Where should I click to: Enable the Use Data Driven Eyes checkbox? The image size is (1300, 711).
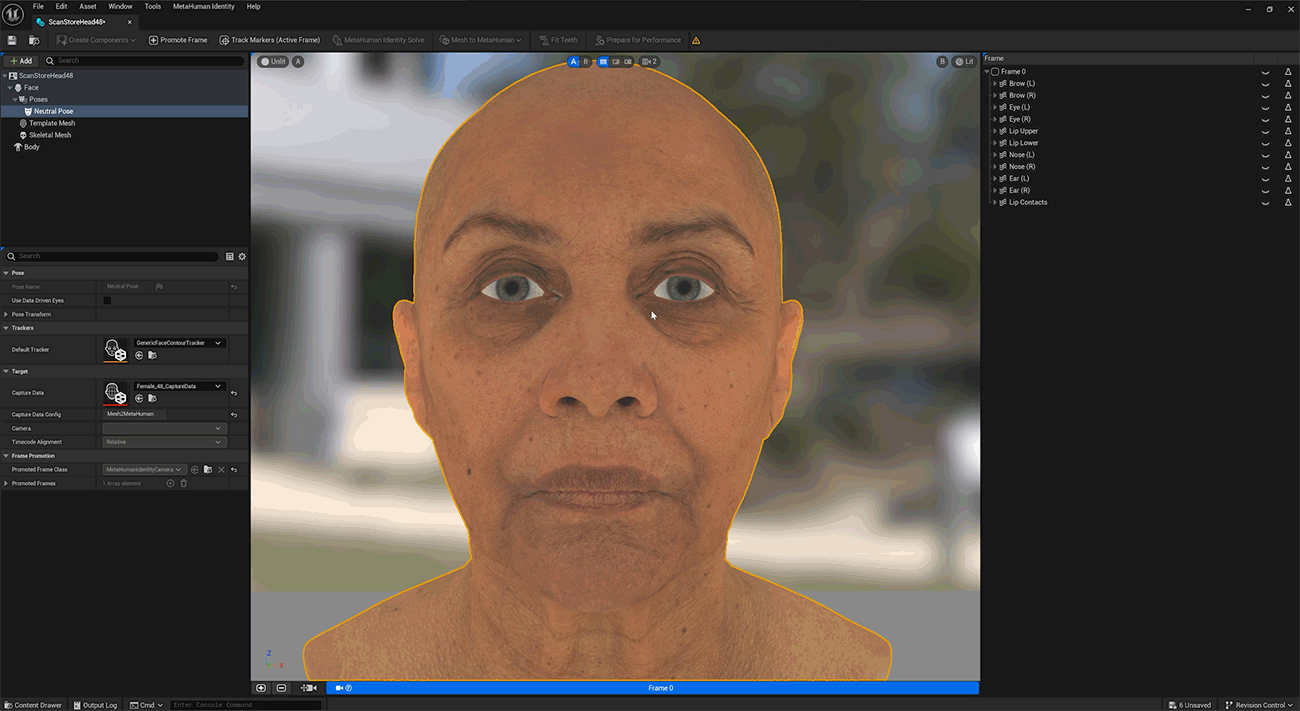pyautogui.click(x=107, y=300)
